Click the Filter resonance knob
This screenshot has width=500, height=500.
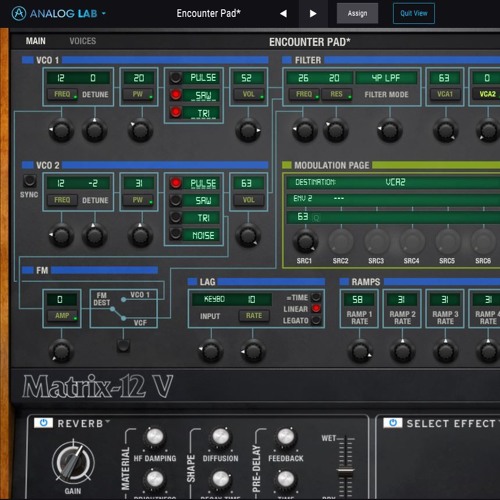(x=336, y=130)
